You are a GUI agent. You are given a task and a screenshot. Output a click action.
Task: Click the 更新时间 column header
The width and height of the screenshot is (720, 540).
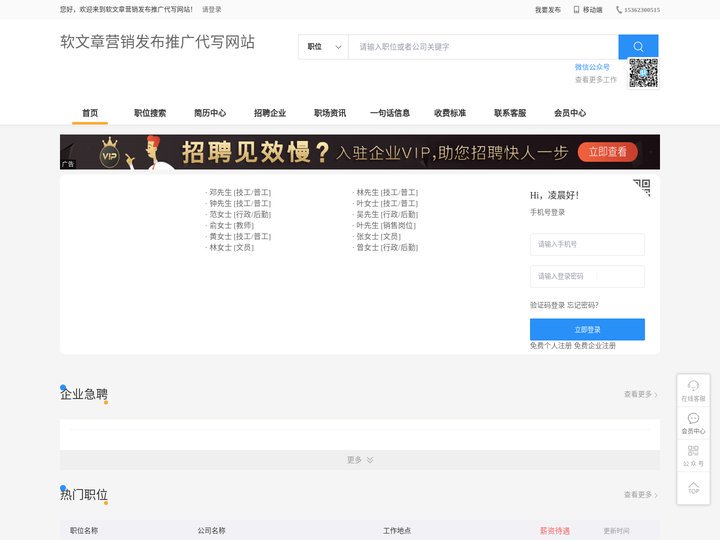point(616,531)
